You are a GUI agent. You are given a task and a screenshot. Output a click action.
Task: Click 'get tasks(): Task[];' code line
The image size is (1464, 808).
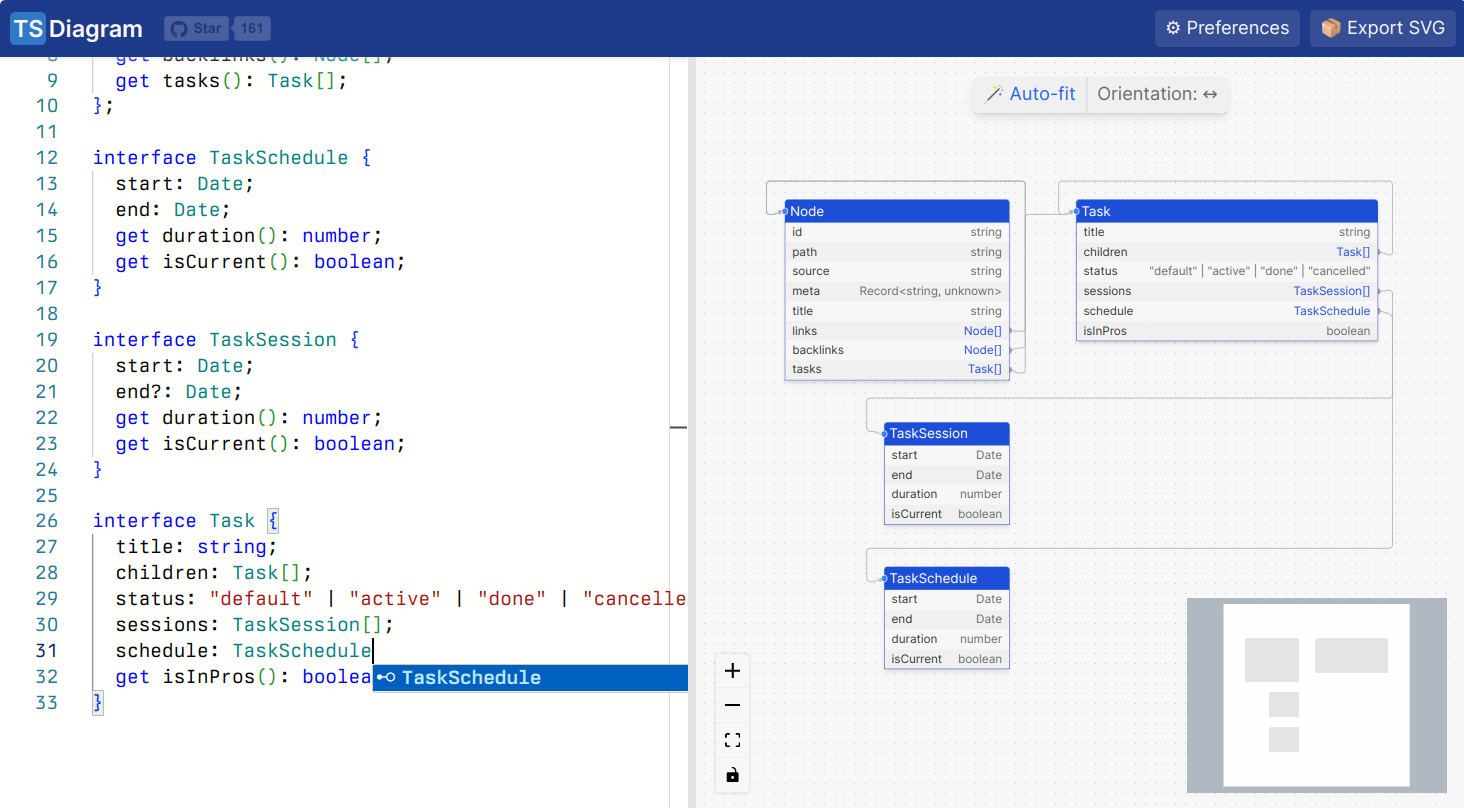232,81
